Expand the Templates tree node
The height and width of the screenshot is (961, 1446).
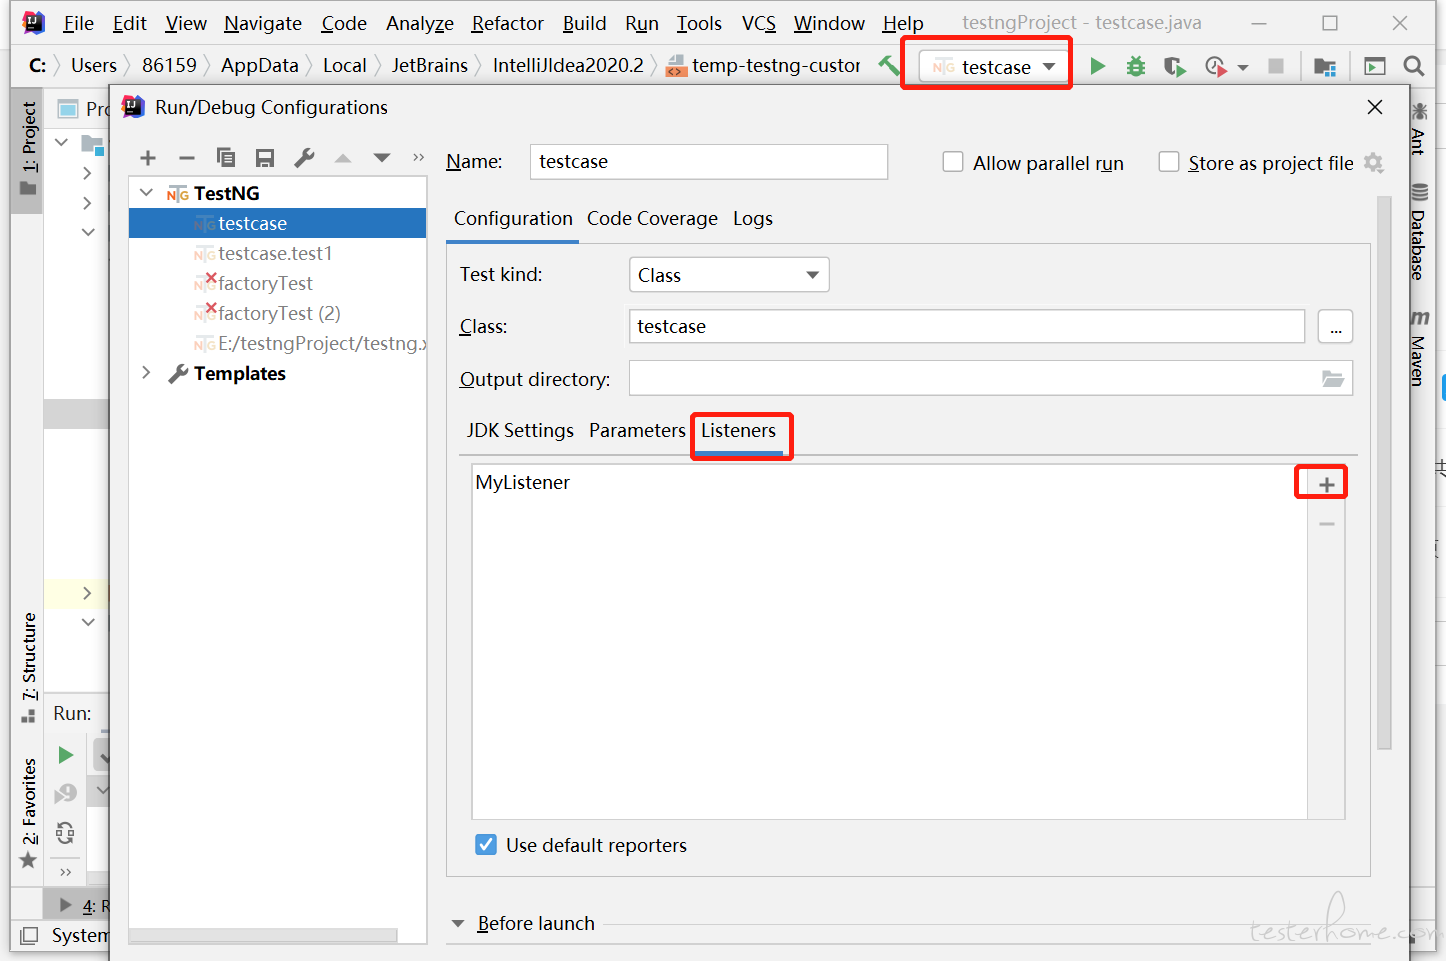click(x=147, y=373)
